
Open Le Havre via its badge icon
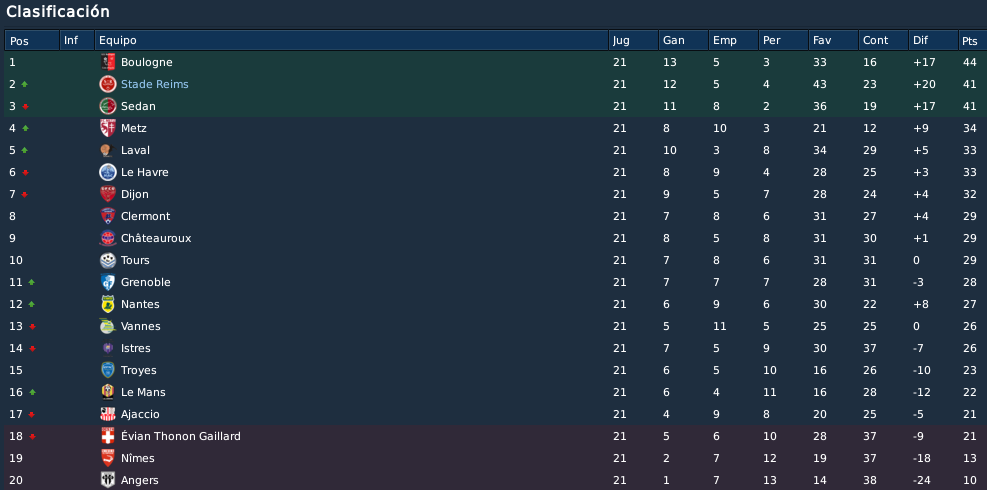coord(108,172)
